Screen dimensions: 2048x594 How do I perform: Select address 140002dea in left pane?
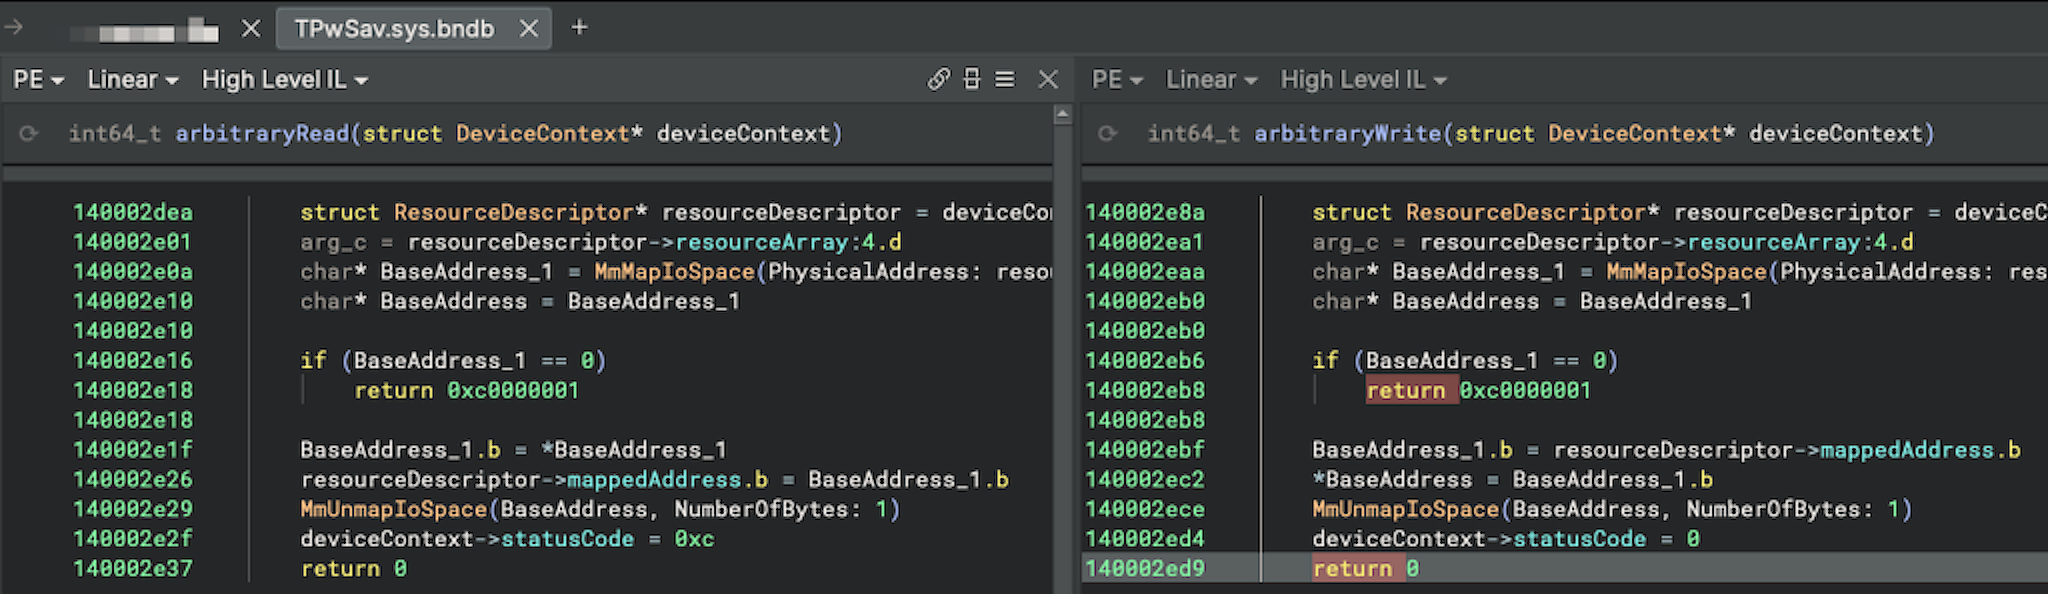(133, 212)
